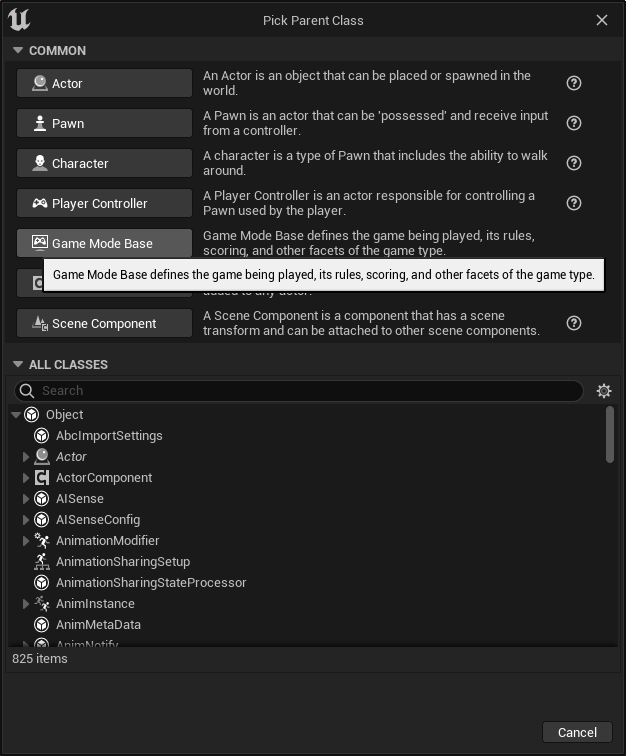Open help for the Character class
Viewport: 626px width, 756px height.
[x=574, y=163]
